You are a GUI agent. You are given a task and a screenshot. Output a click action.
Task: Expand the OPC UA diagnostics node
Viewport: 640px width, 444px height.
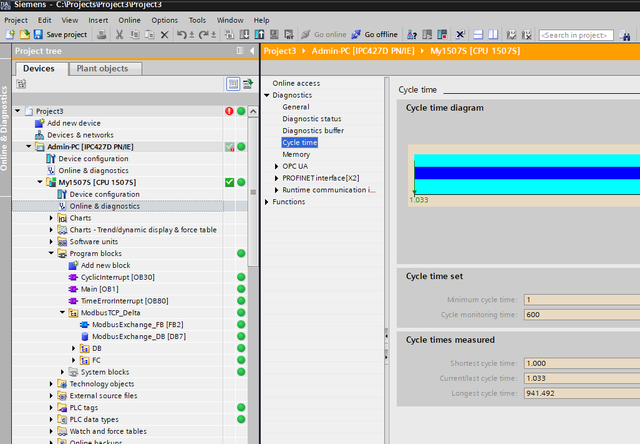[x=276, y=166]
